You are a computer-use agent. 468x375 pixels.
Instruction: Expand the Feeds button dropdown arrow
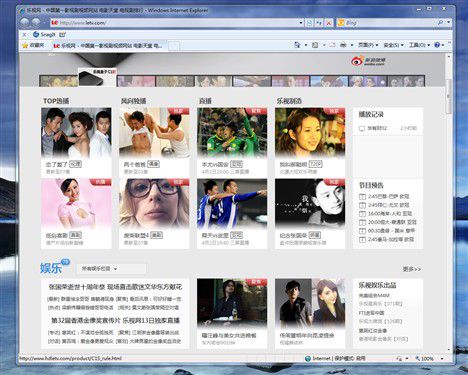[x=324, y=45]
